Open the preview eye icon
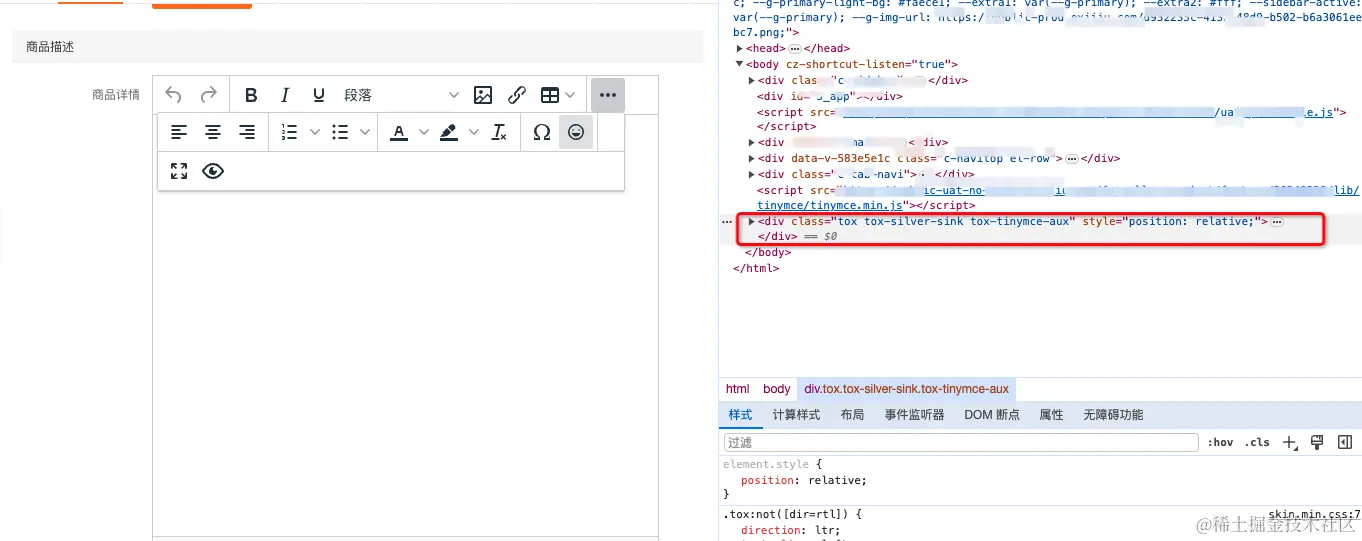Screen dimensions: 1362x541 (x=213, y=171)
